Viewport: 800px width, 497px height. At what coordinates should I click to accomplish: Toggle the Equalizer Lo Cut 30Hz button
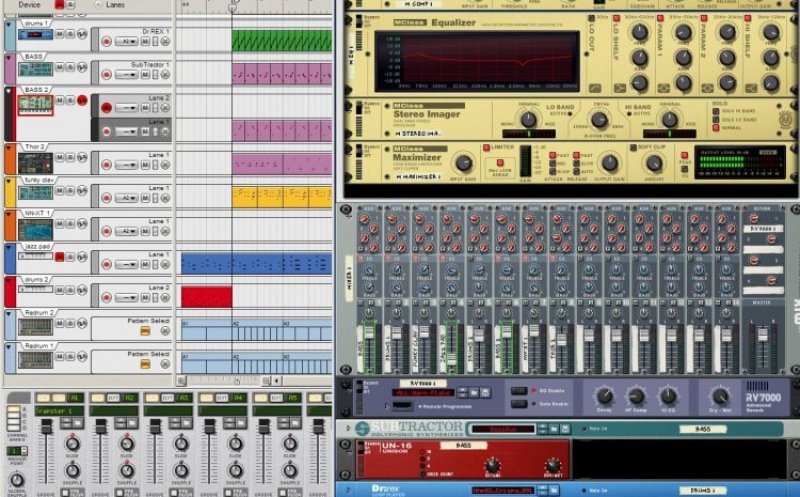click(591, 18)
